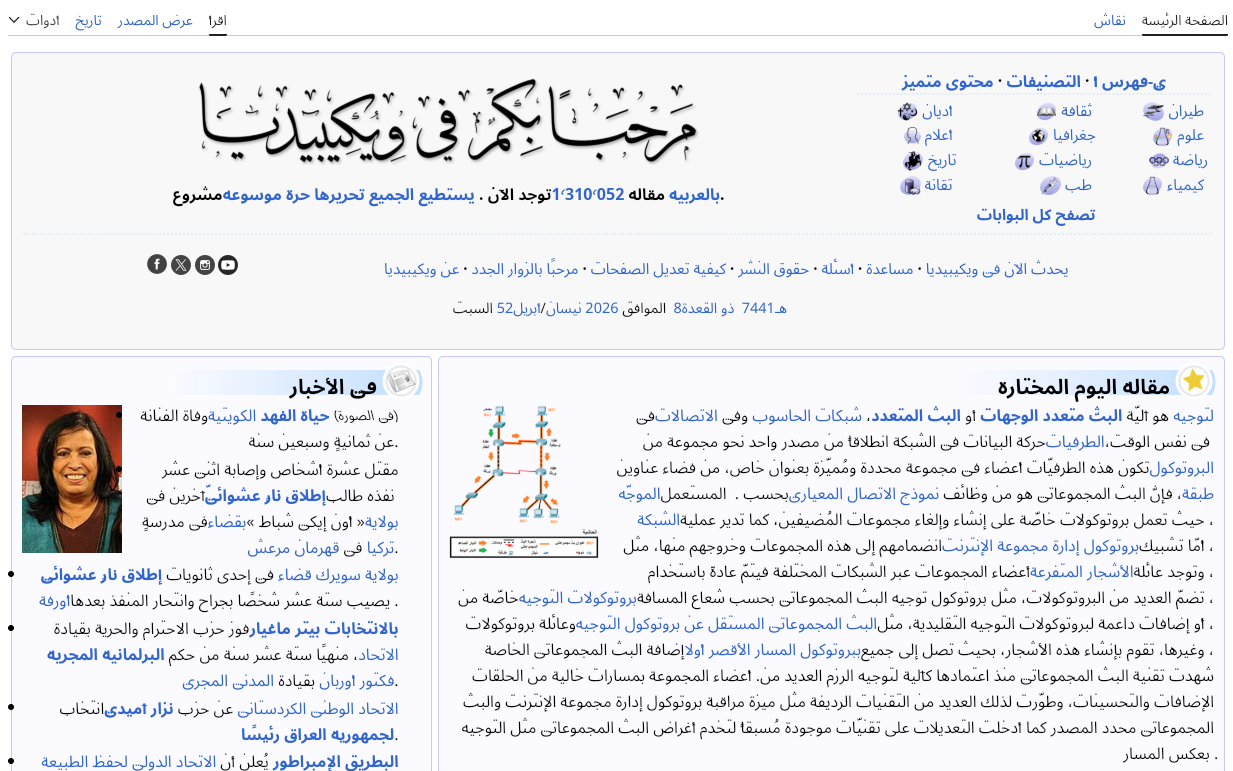Click the geography (جغرافيا) globe icon
Viewport: 1233px width, 771px height.
1038,136
